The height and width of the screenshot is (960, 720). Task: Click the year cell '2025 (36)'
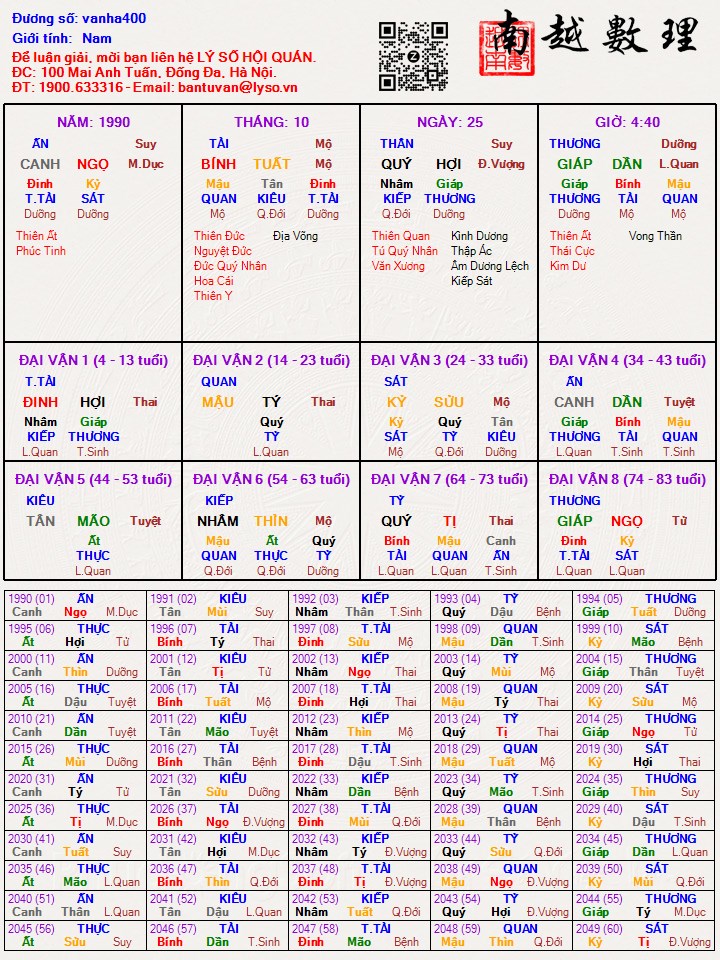pos(75,816)
